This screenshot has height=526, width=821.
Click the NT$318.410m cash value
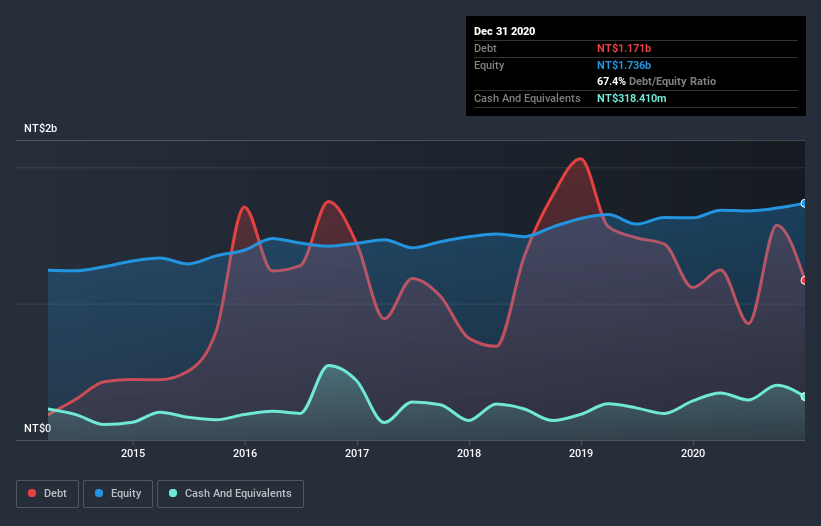[631, 98]
